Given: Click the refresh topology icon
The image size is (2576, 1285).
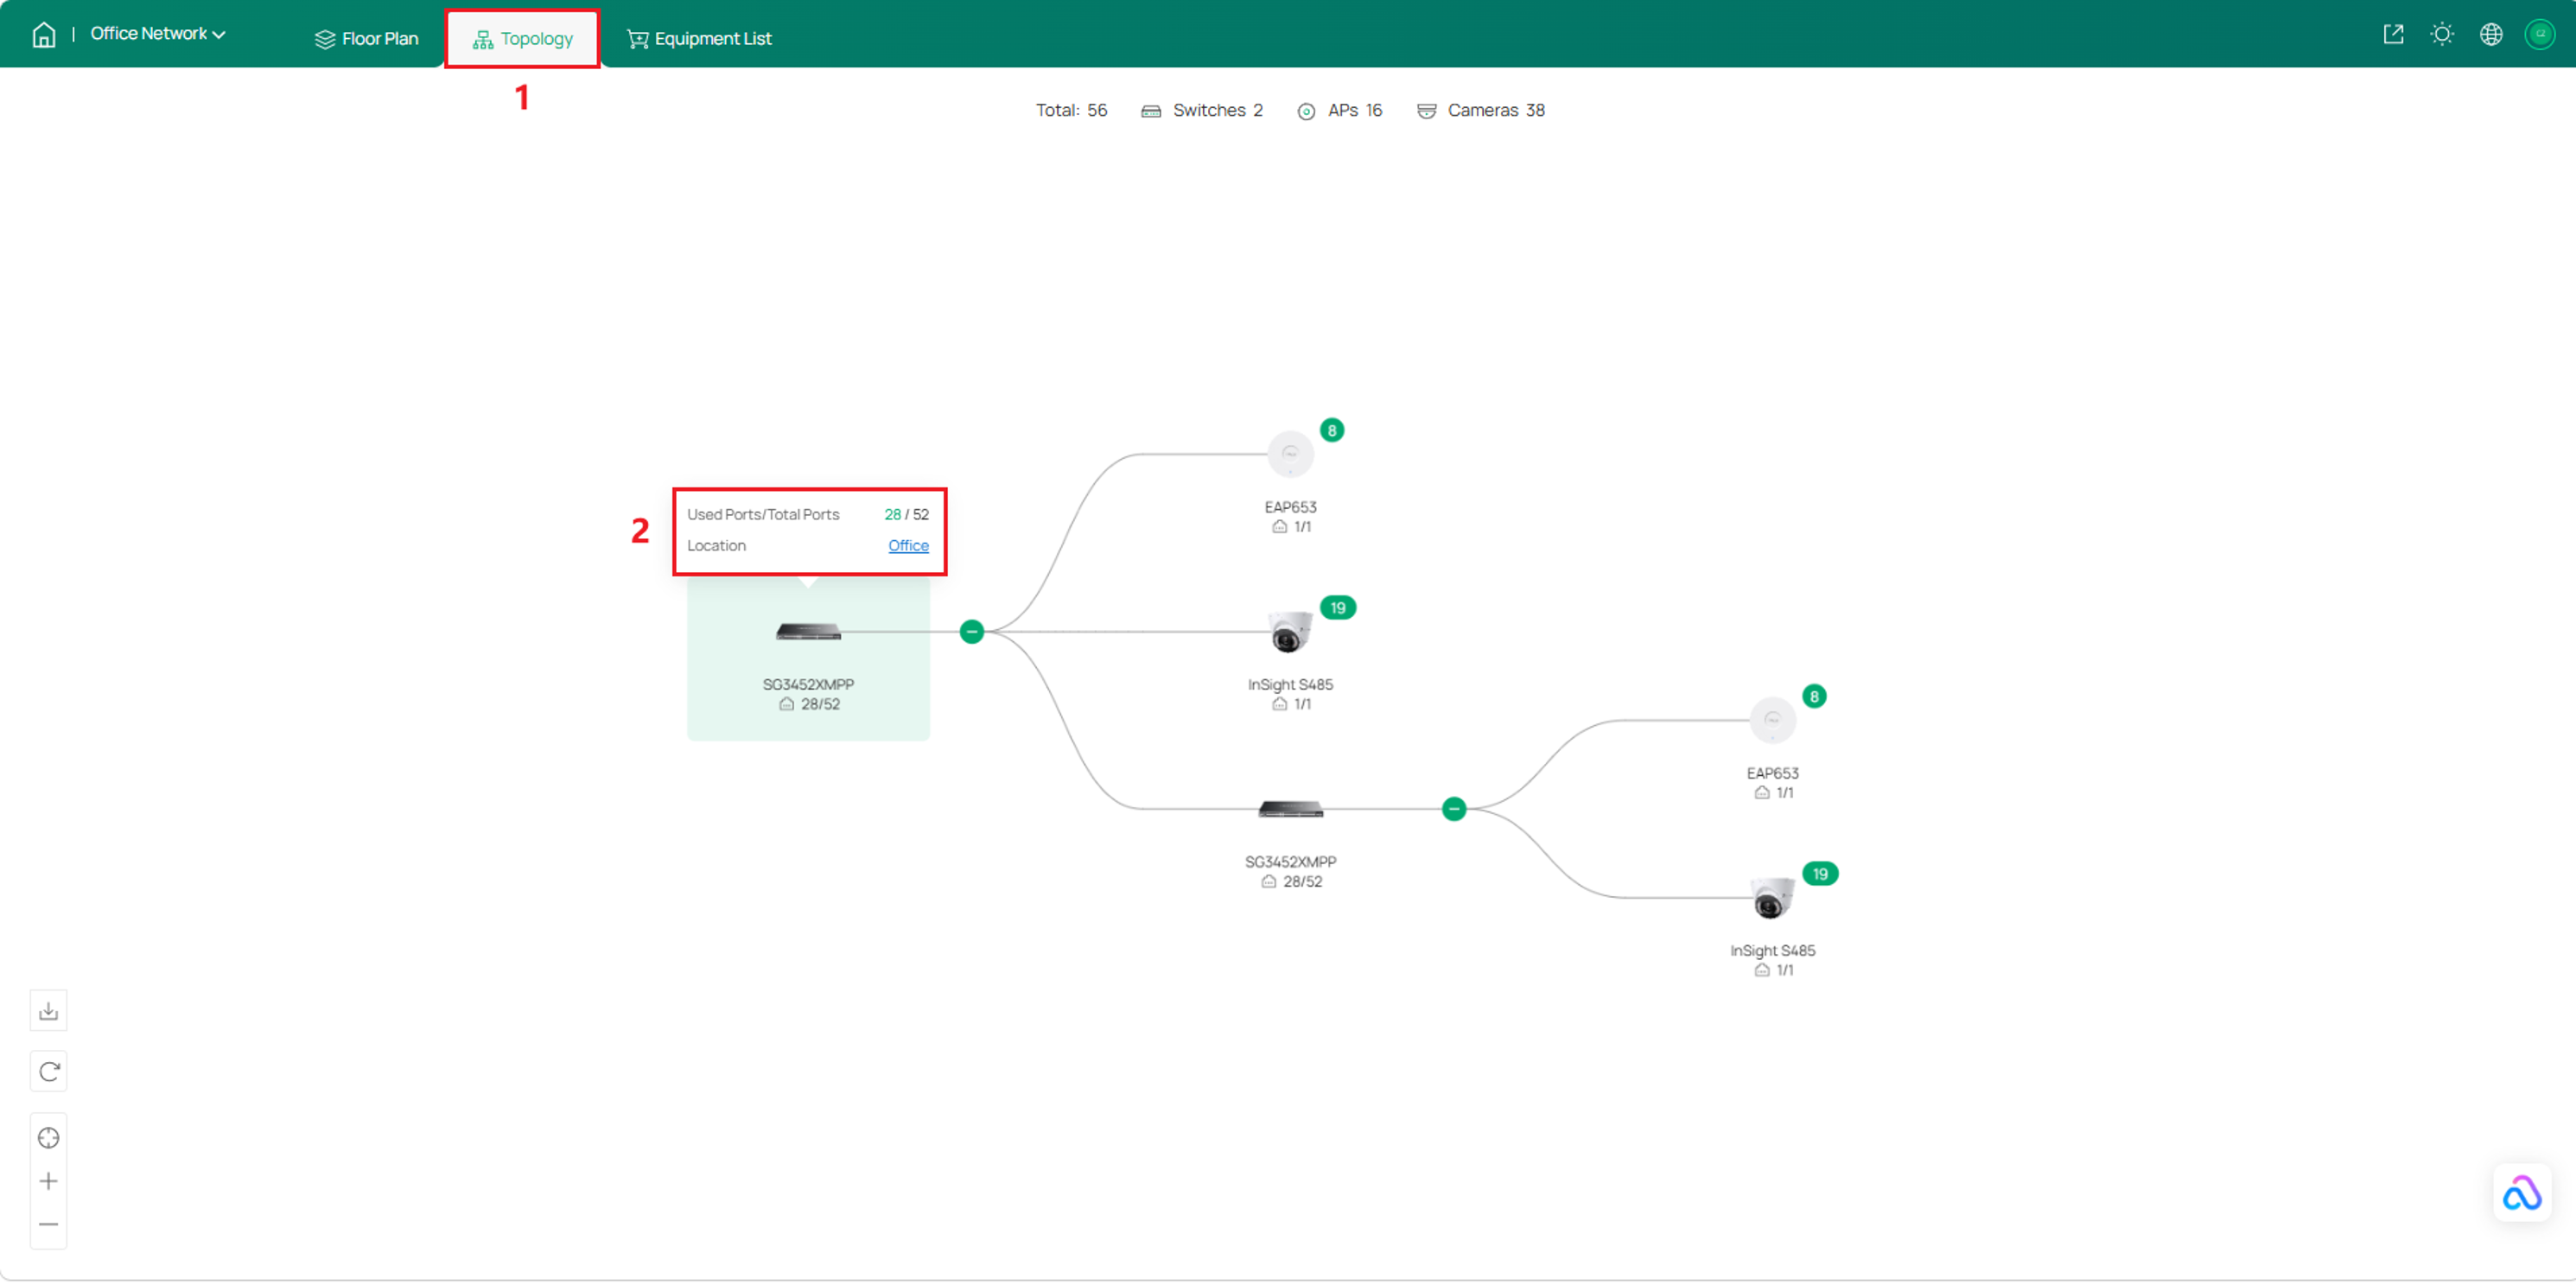Looking at the screenshot, I should click(48, 1072).
